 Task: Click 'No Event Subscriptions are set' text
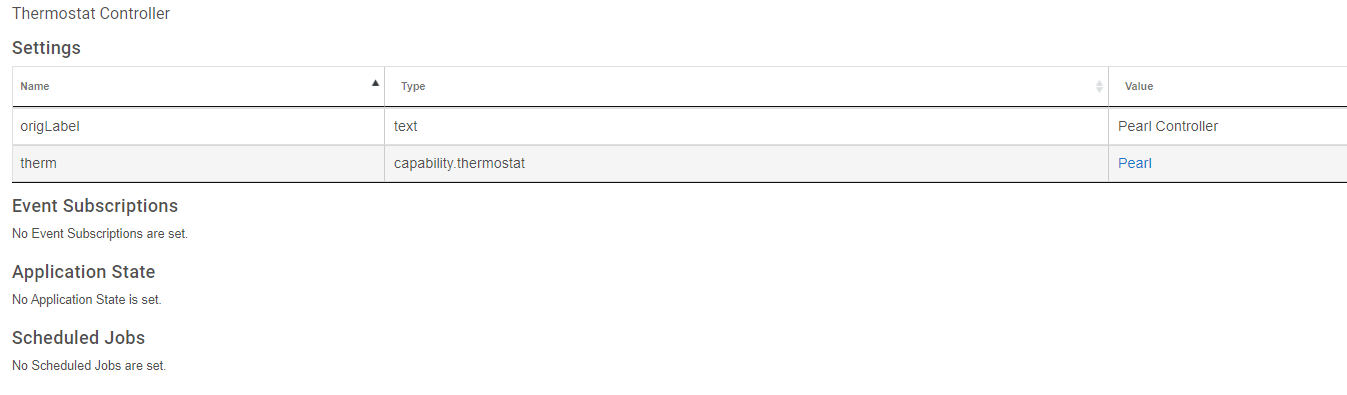click(x=100, y=234)
